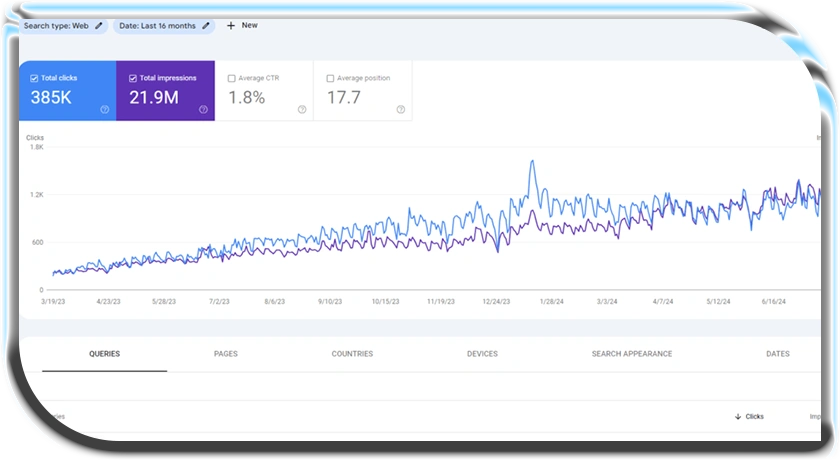Open the SEARCH APPEARANCE tab
The width and height of the screenshot is (840, 460).
[631, 354]
